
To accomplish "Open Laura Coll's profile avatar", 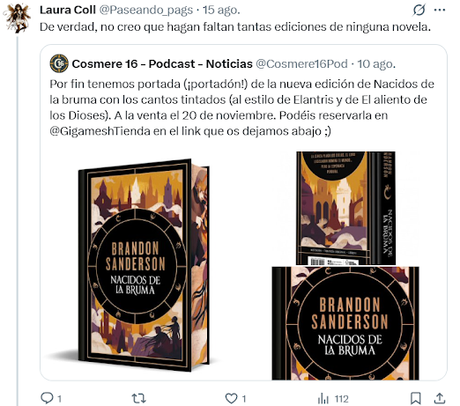I will point(17,18).
